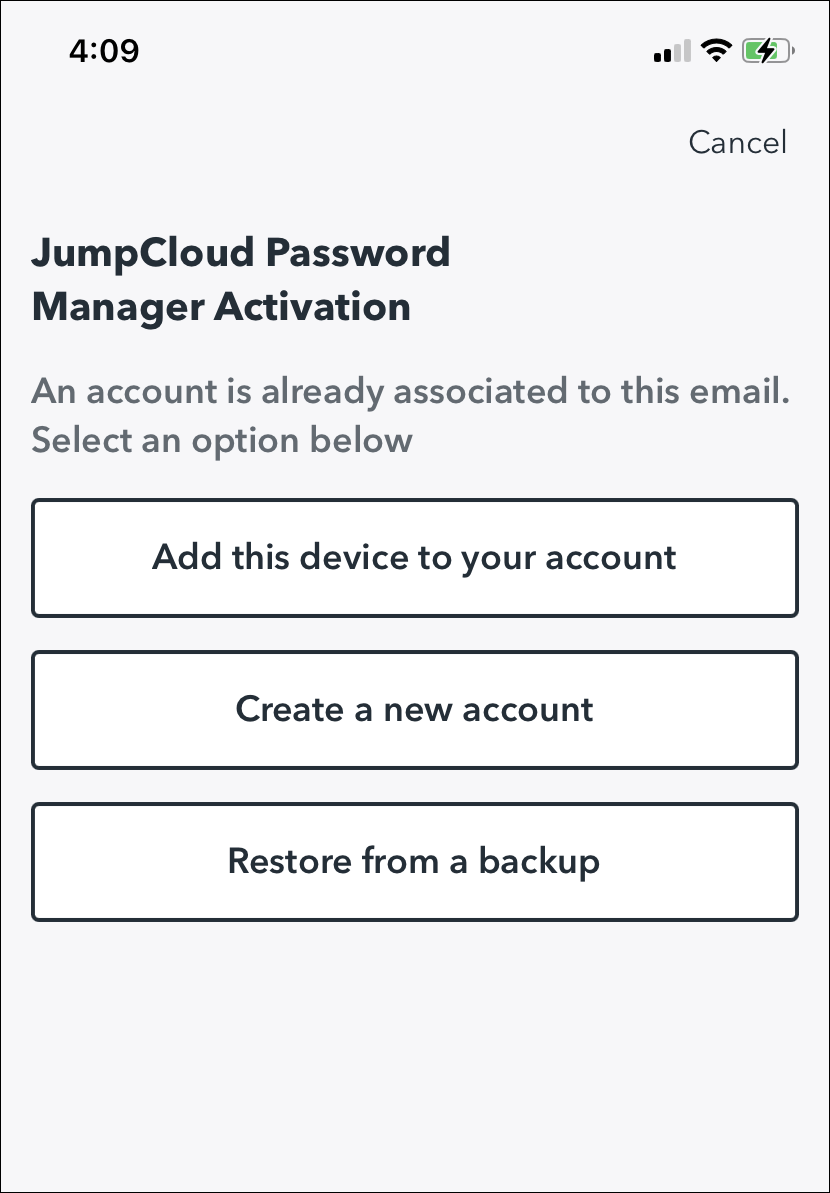This screenshot has width=830, height=1193.
Task: Click the green charging bolt on battery
Action: pyautogui.click(x=766, y=50)
